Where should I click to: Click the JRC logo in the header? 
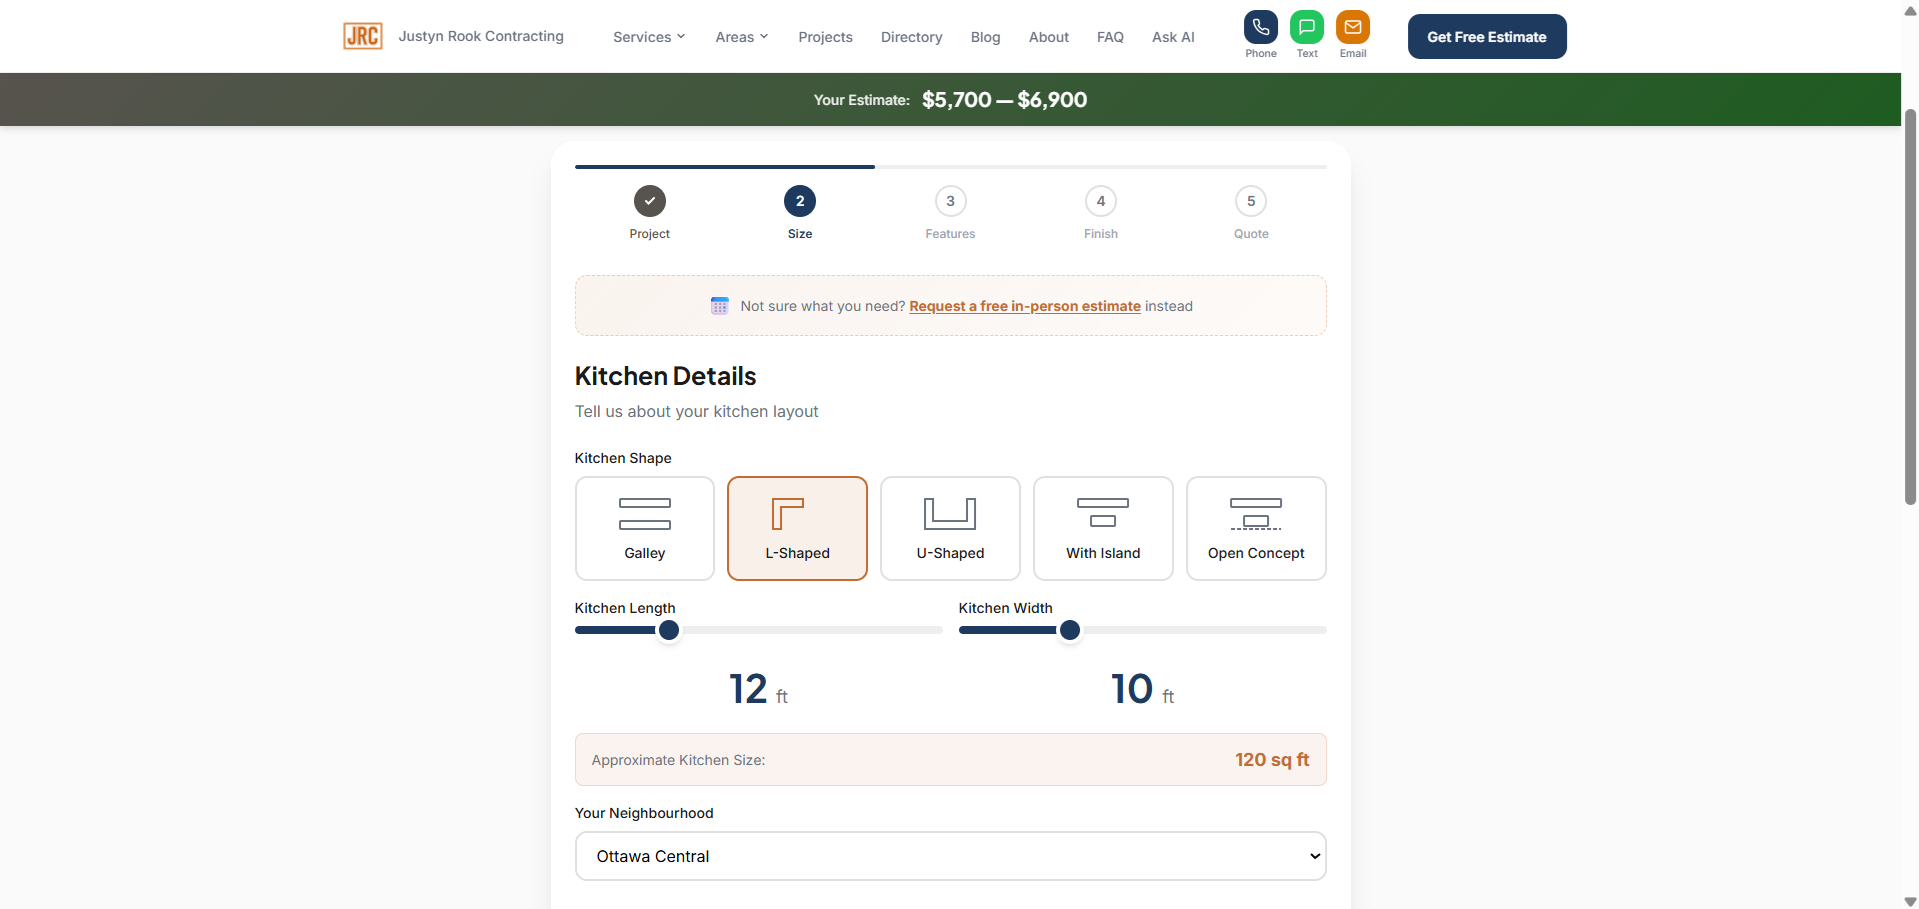pos(362,35)
